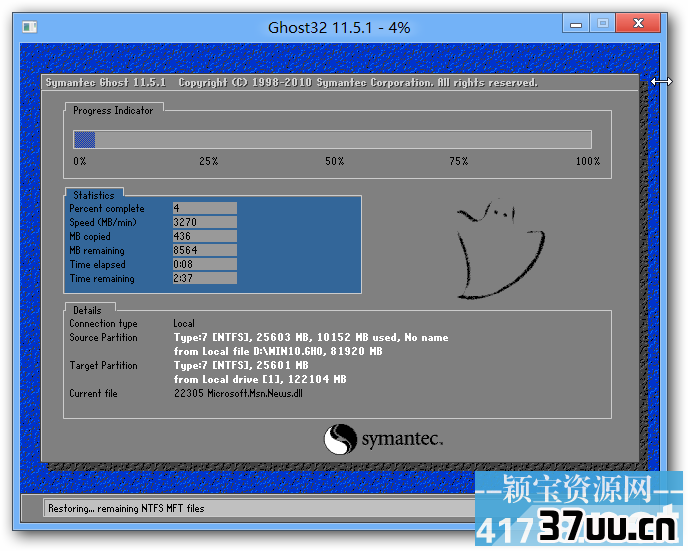The height and width of the screenshot is (551, 688).
Task: Click the Local connection value
Action: coord(184,324)
